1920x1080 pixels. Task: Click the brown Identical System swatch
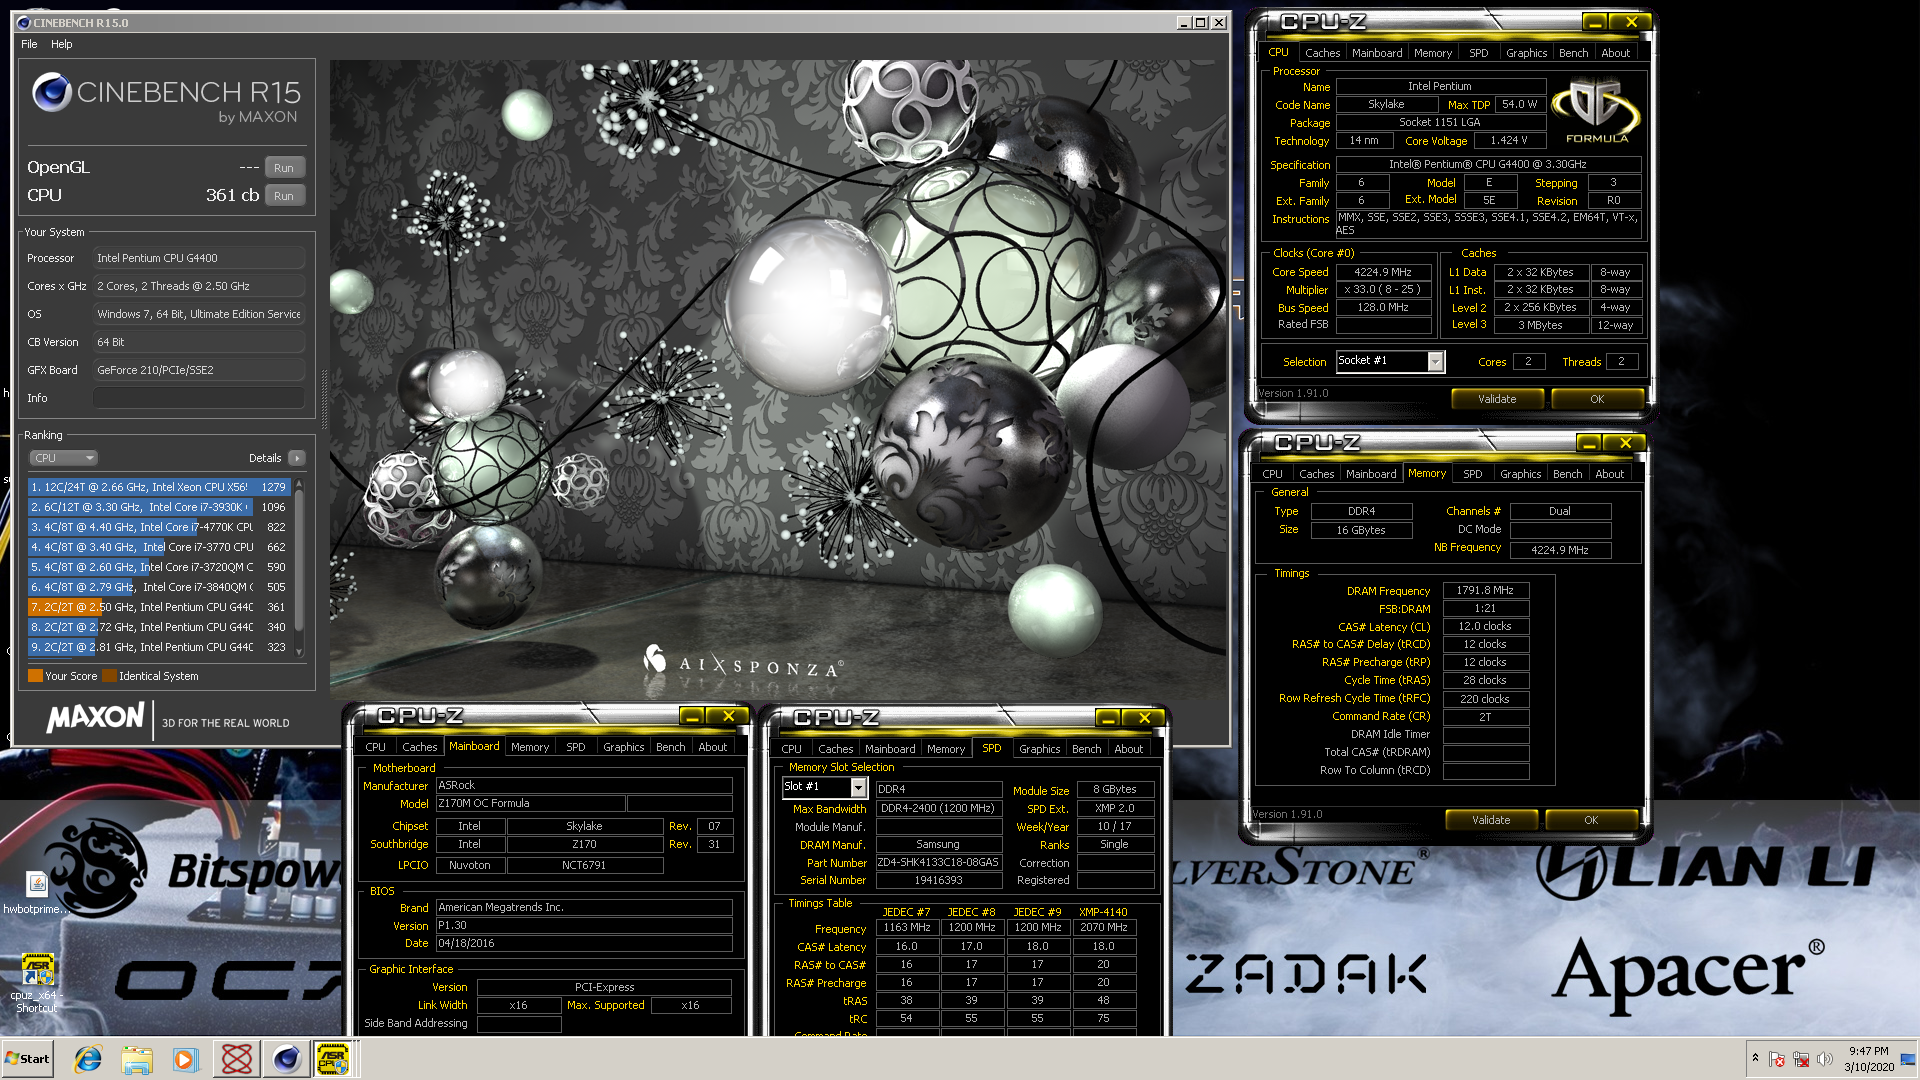[x=109, y=676]
